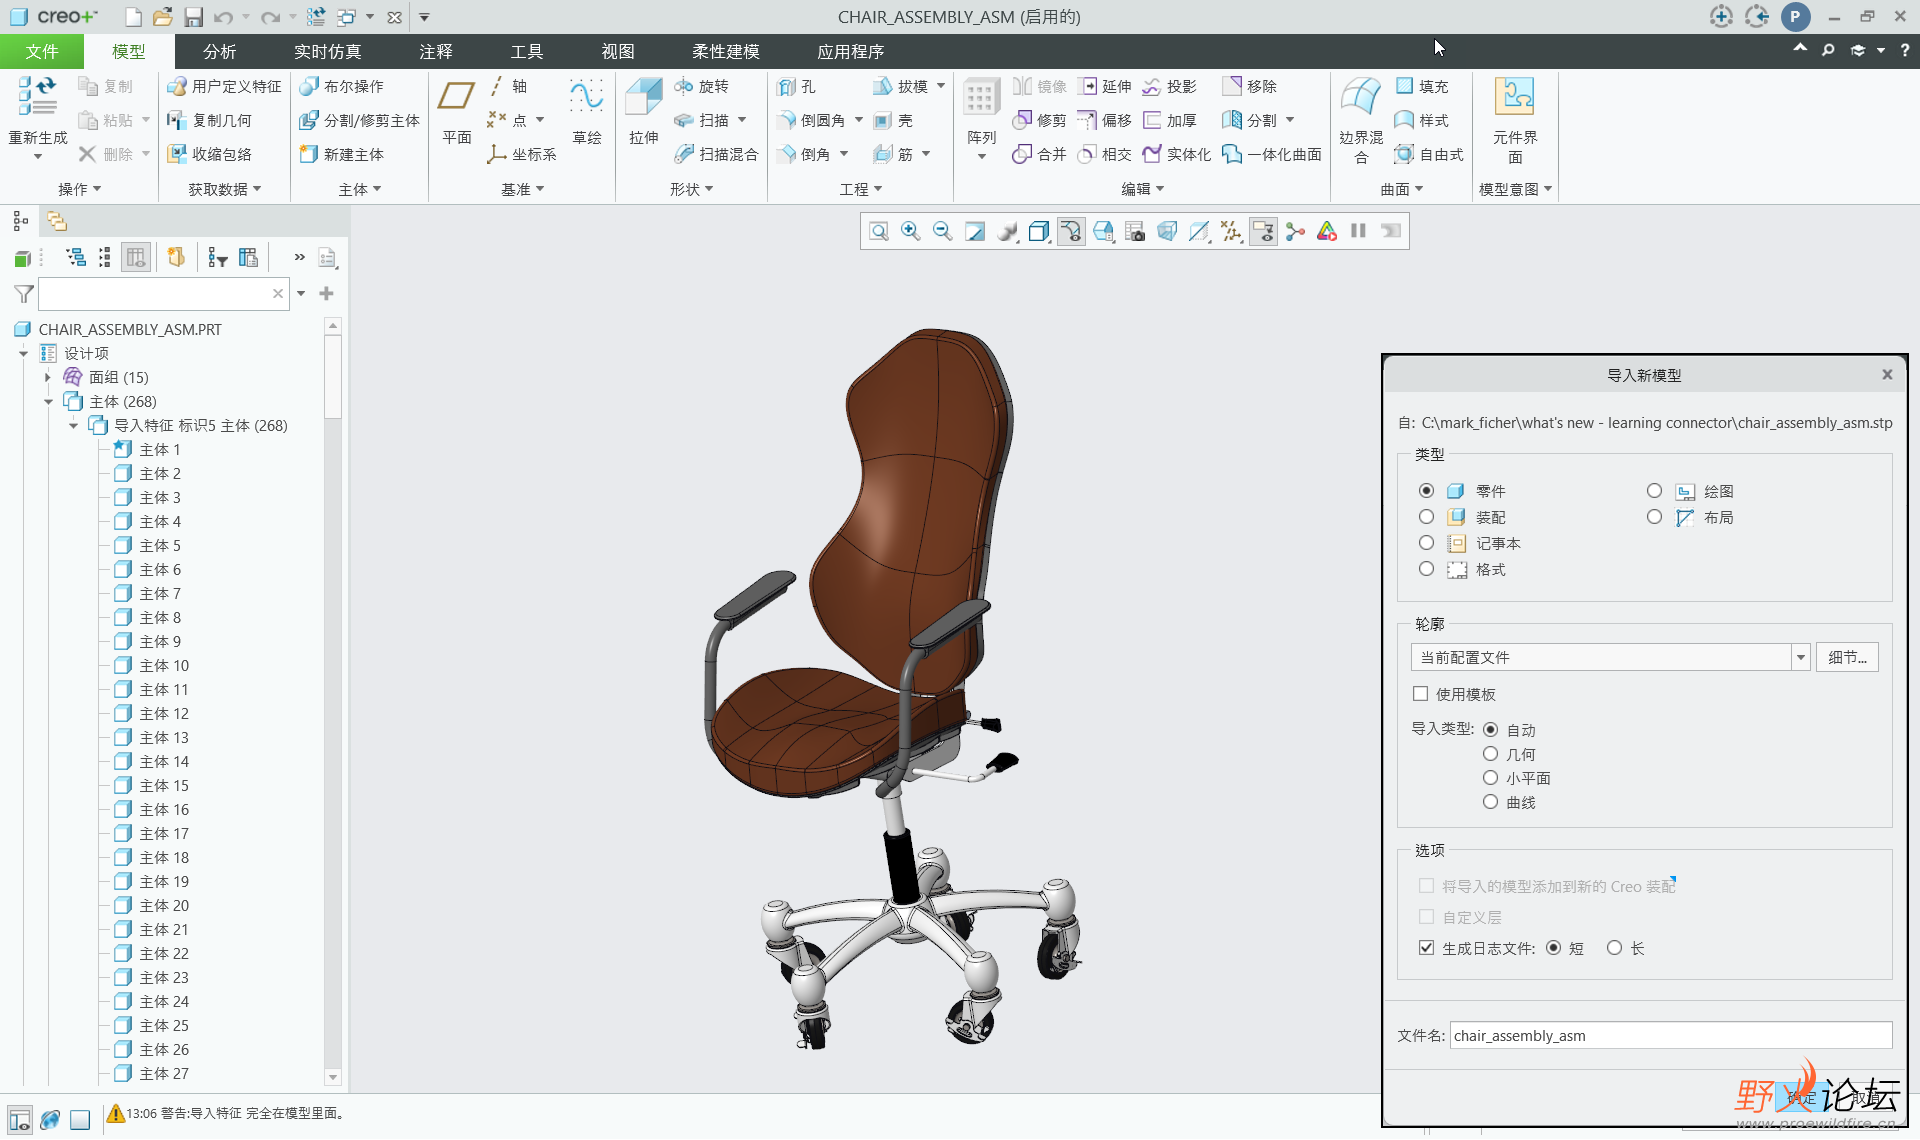
Task: Select the Solidify (实体化) tool
Action: click(1176, 154)
